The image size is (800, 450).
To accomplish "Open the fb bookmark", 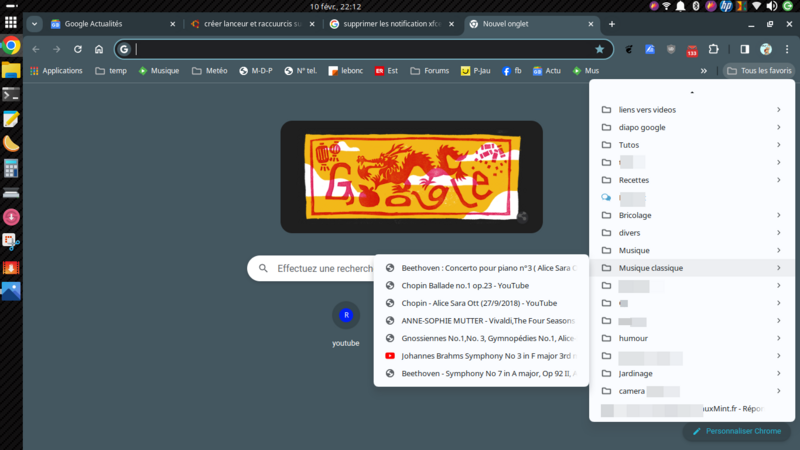I will point(512,71).
